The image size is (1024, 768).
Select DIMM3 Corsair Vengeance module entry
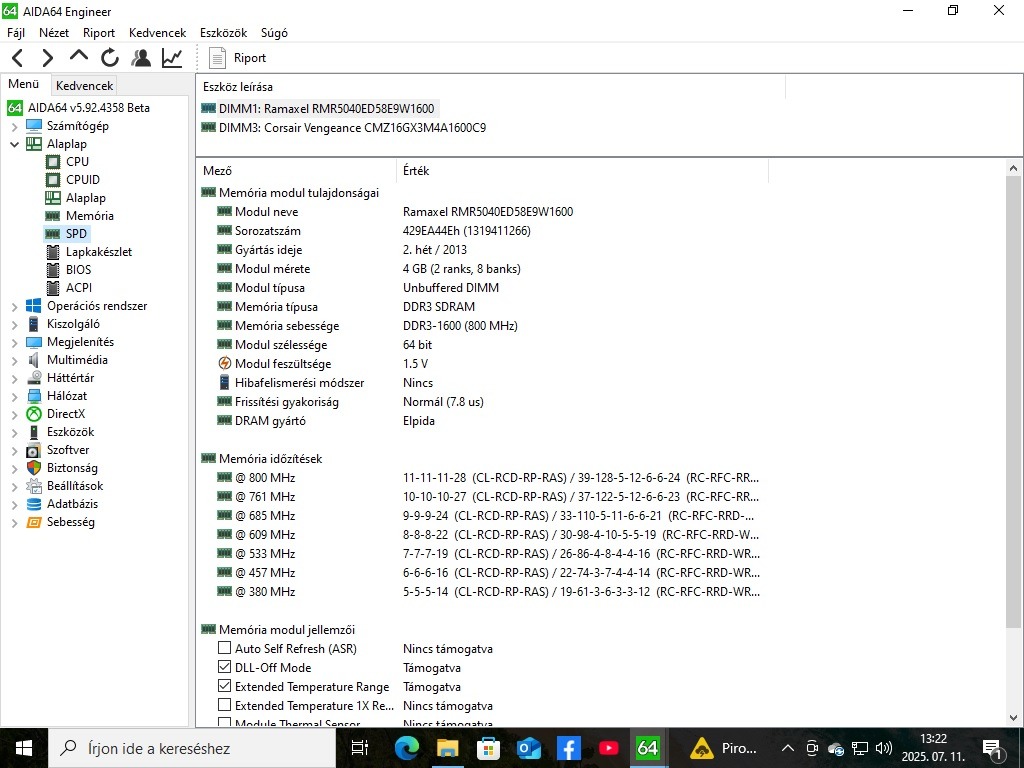(x=352, y=127)
